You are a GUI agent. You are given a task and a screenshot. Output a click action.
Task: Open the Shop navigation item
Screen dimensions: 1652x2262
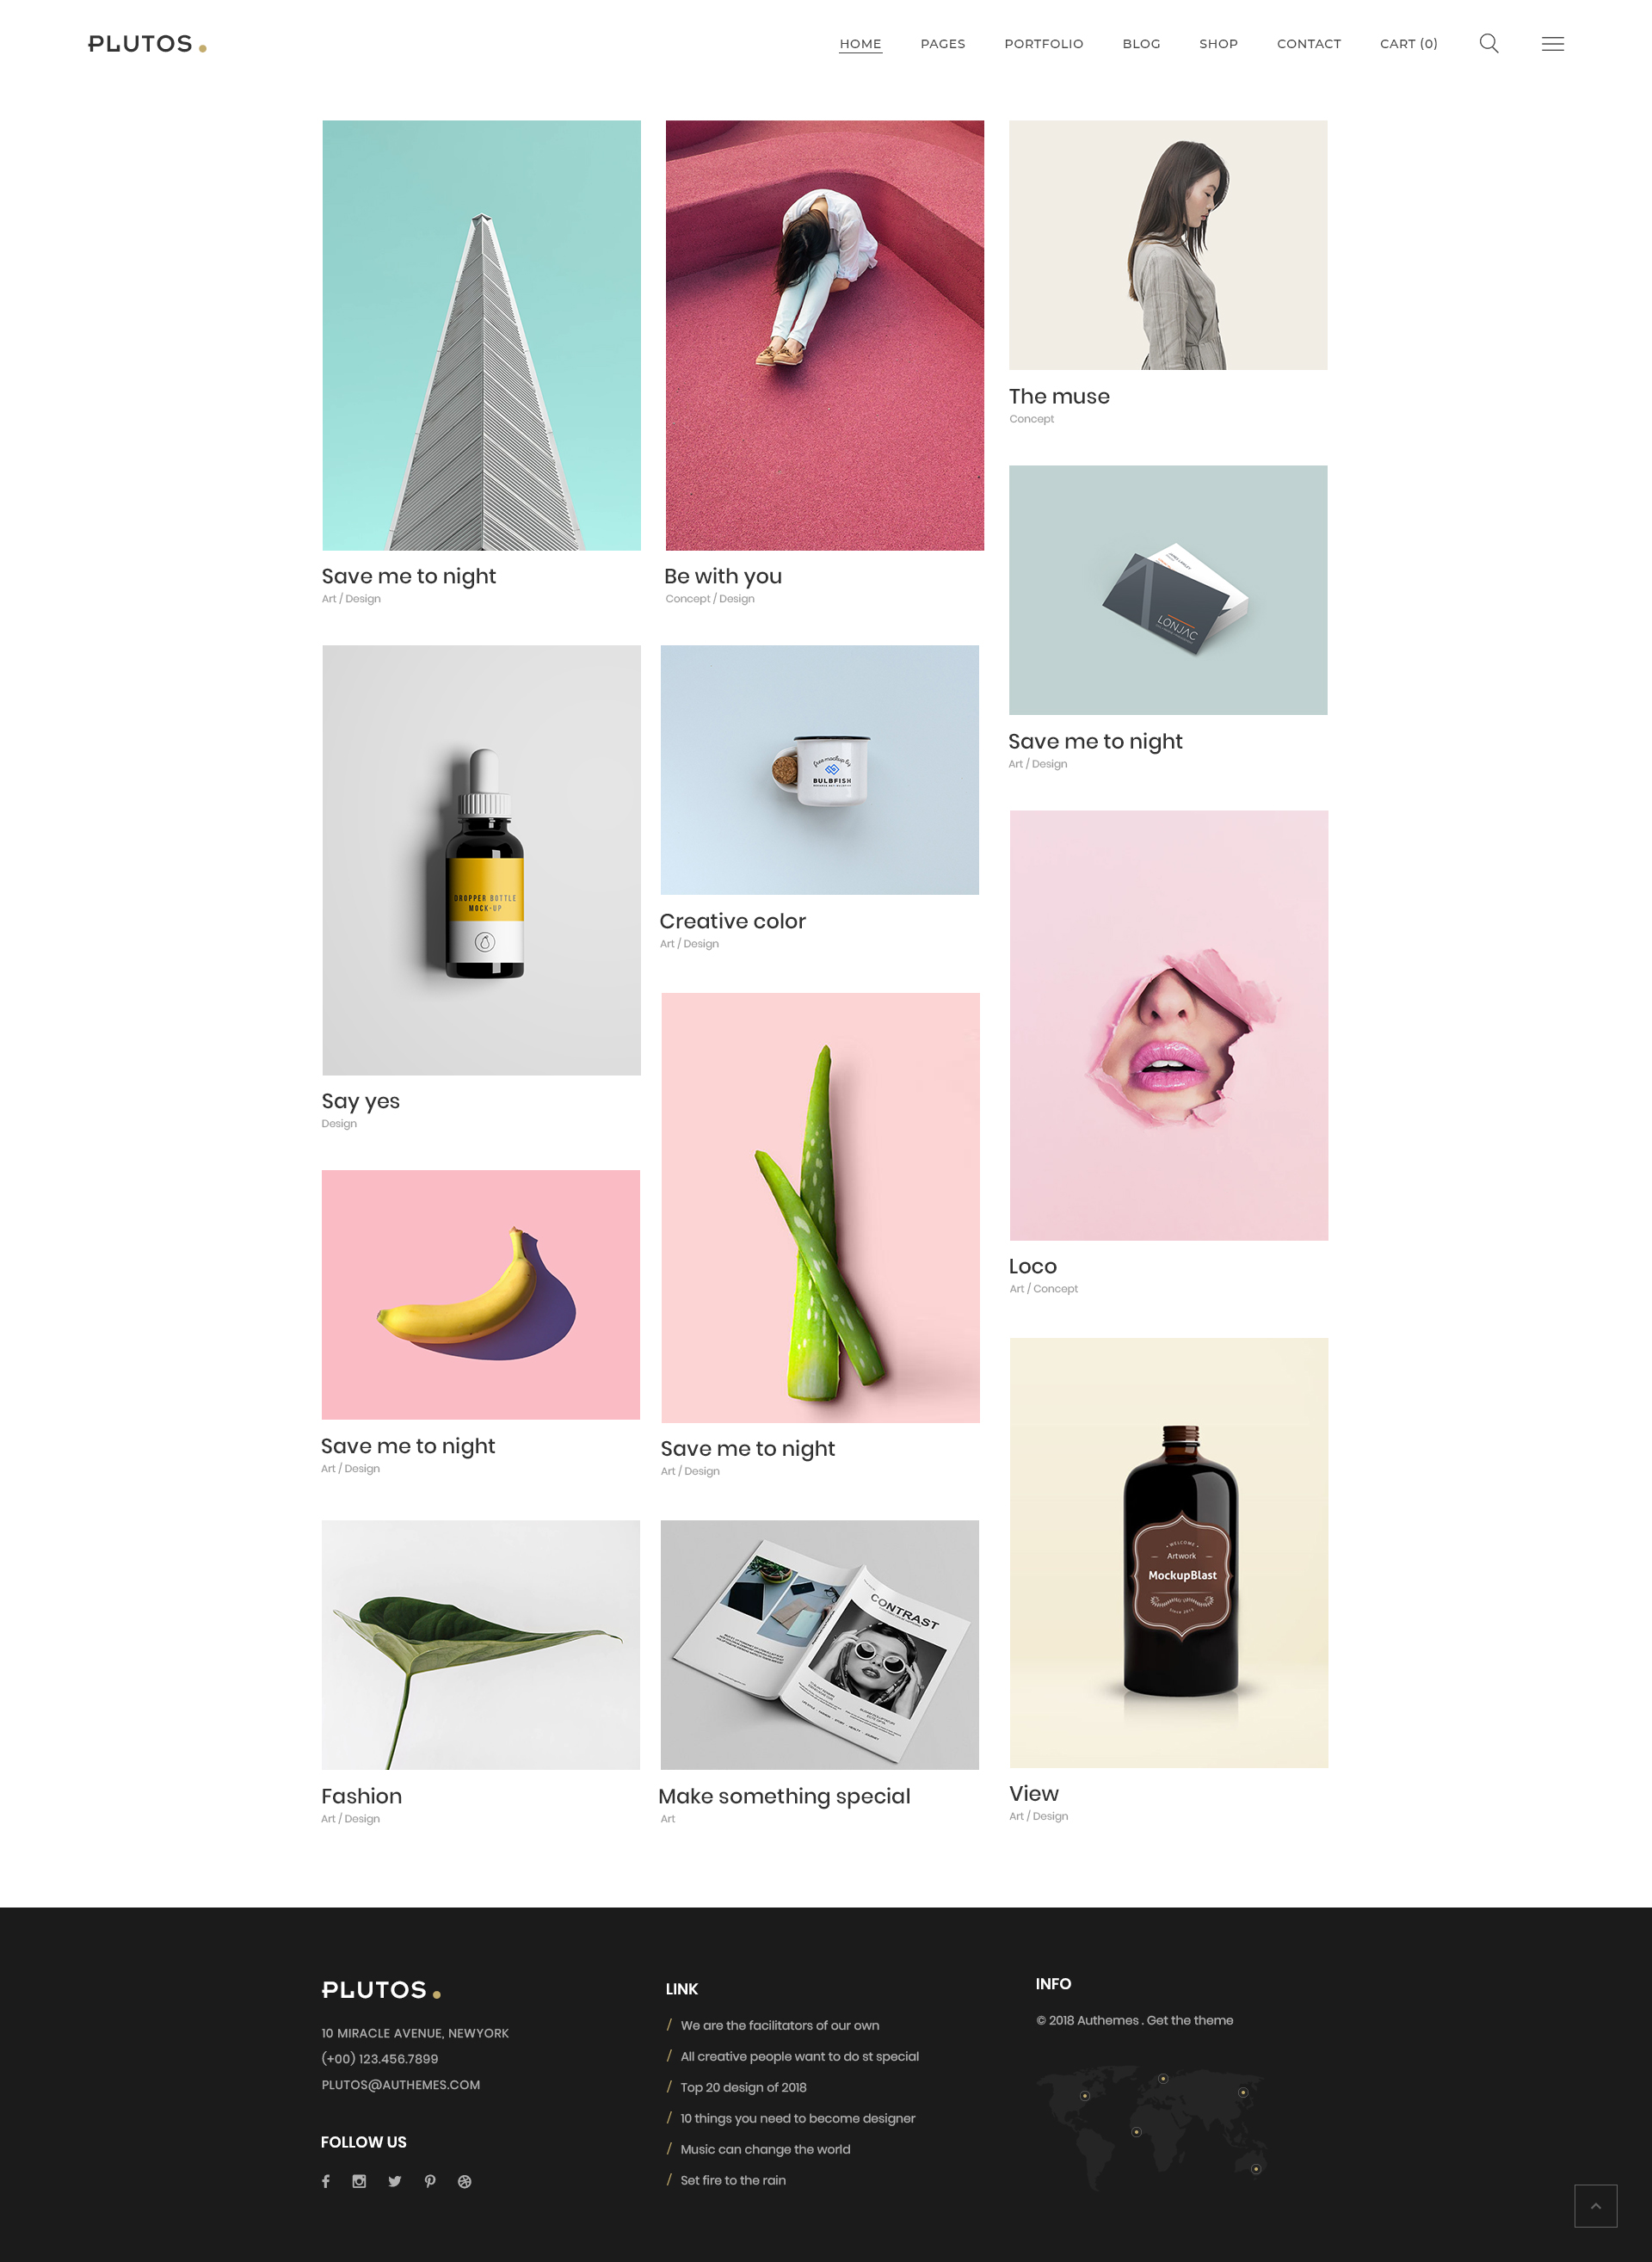click(x=1218, y=44)
